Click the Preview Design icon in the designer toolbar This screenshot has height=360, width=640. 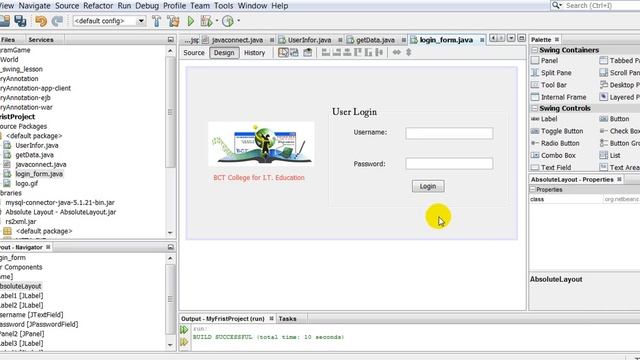click(308, 52)
